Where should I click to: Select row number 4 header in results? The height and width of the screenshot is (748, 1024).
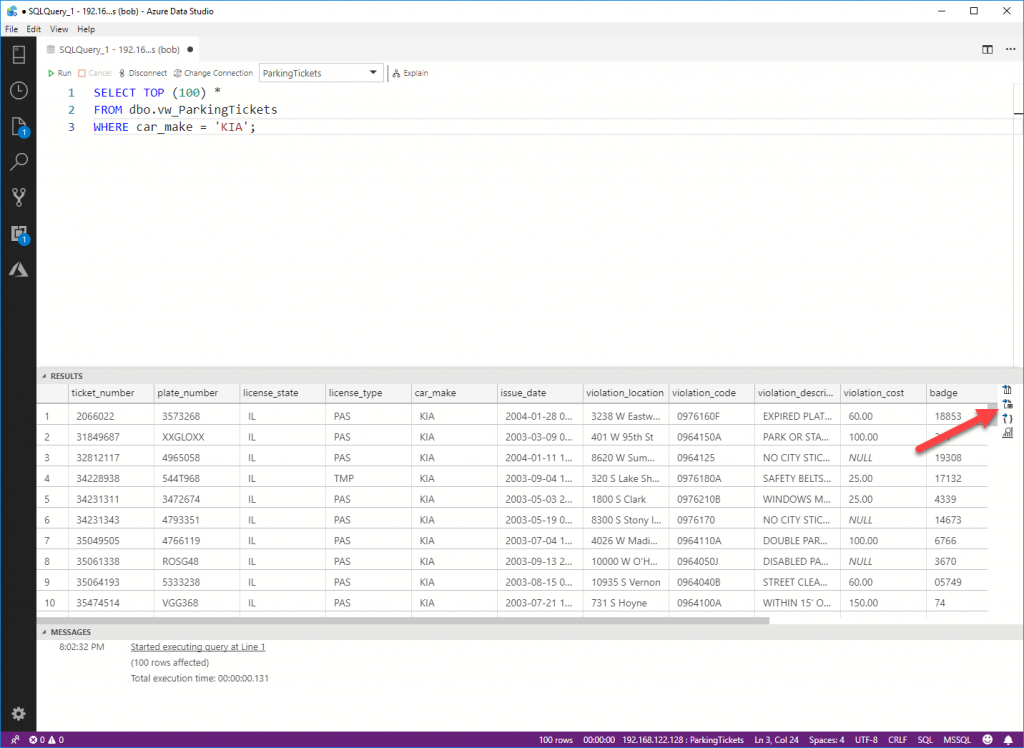click(x=53, y=478)
